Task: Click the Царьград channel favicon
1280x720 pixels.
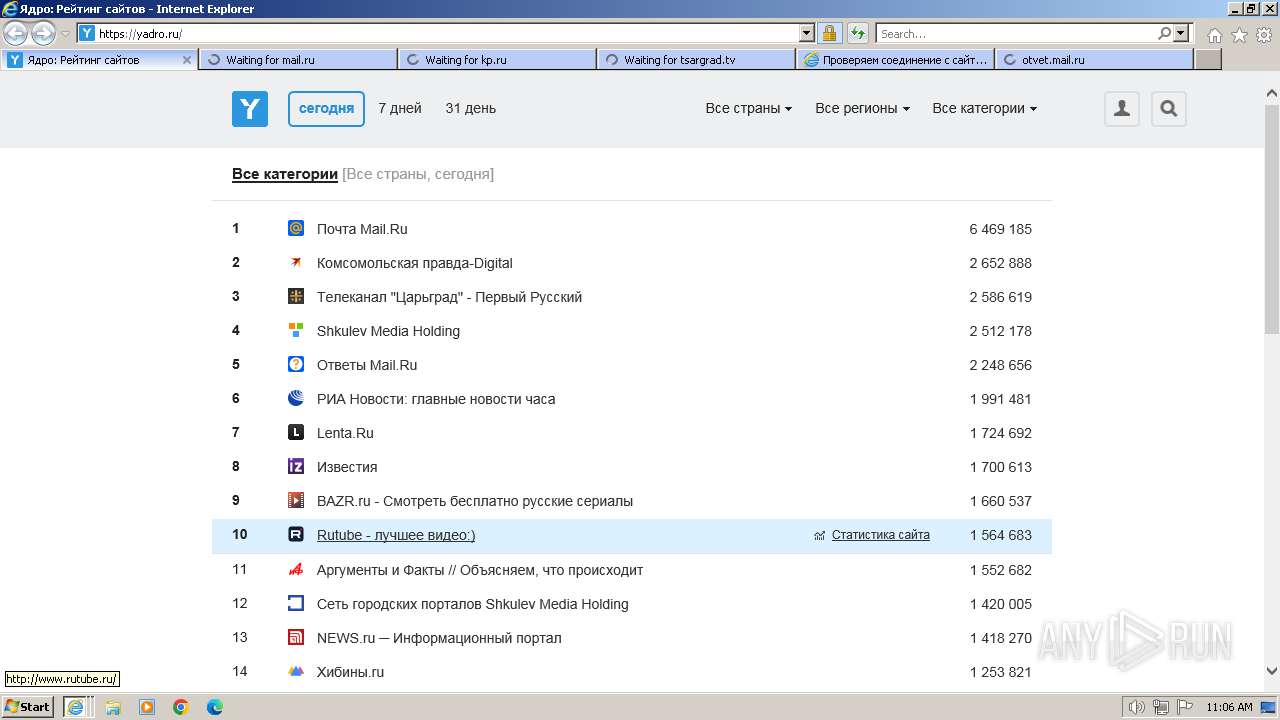Action: click(296, 296)
